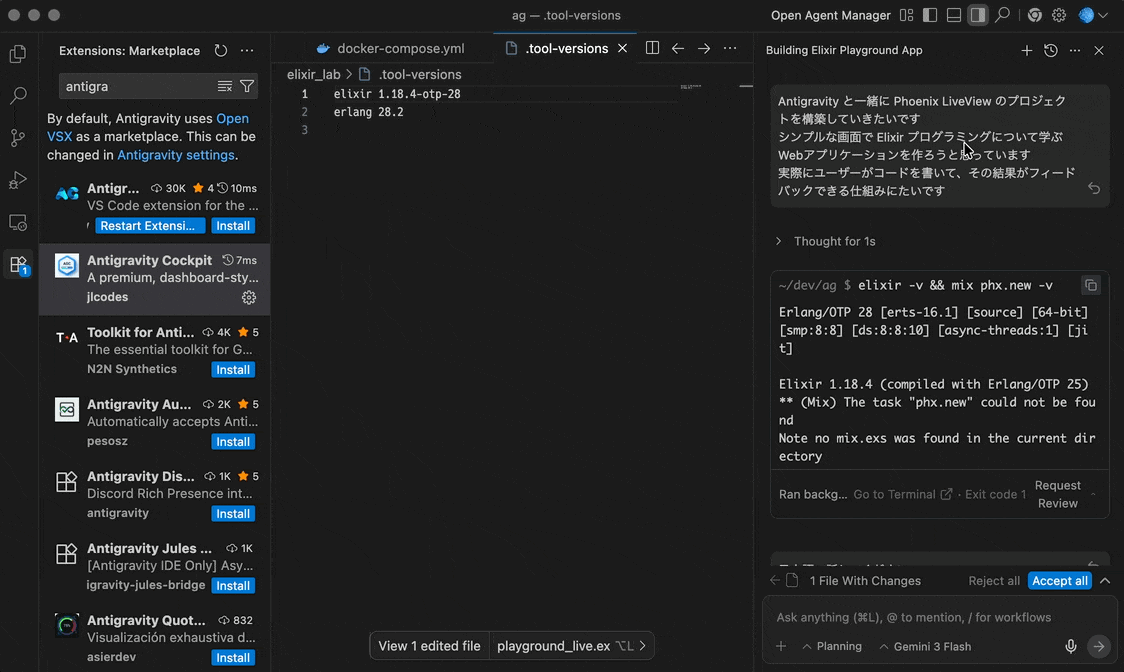Refresh the Extensions Marketplace list

[x=221, y=50]
